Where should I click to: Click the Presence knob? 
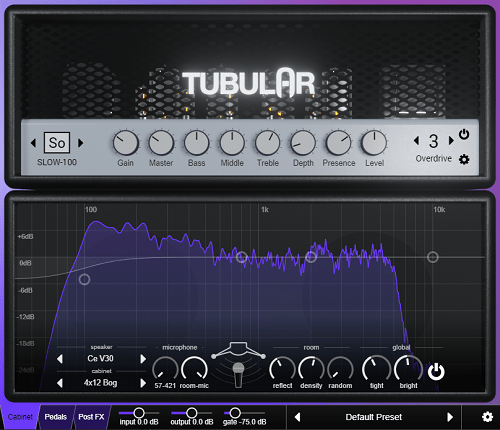(x=339, y=143)
